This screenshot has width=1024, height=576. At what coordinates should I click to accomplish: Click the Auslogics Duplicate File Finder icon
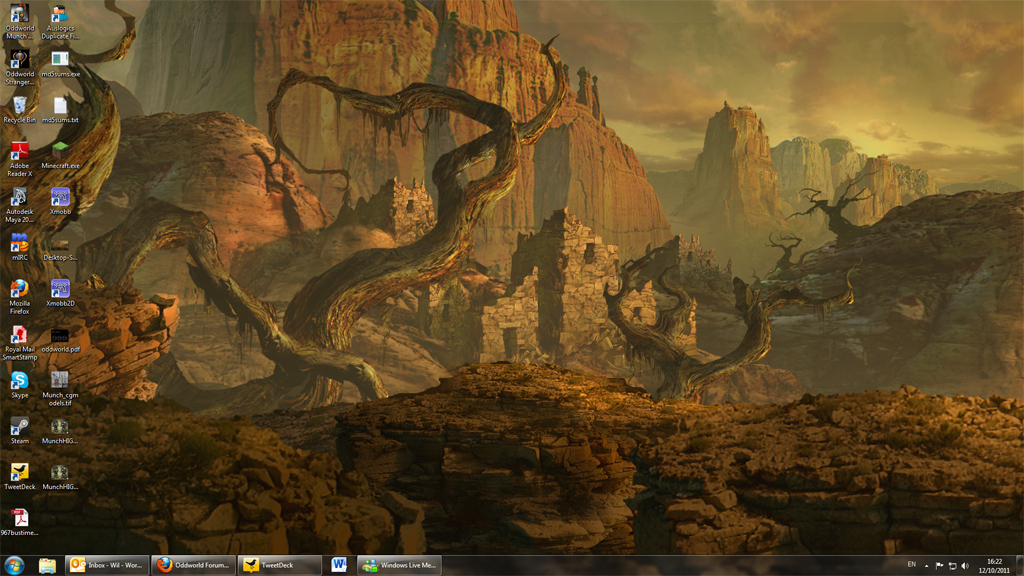(60, 15)
